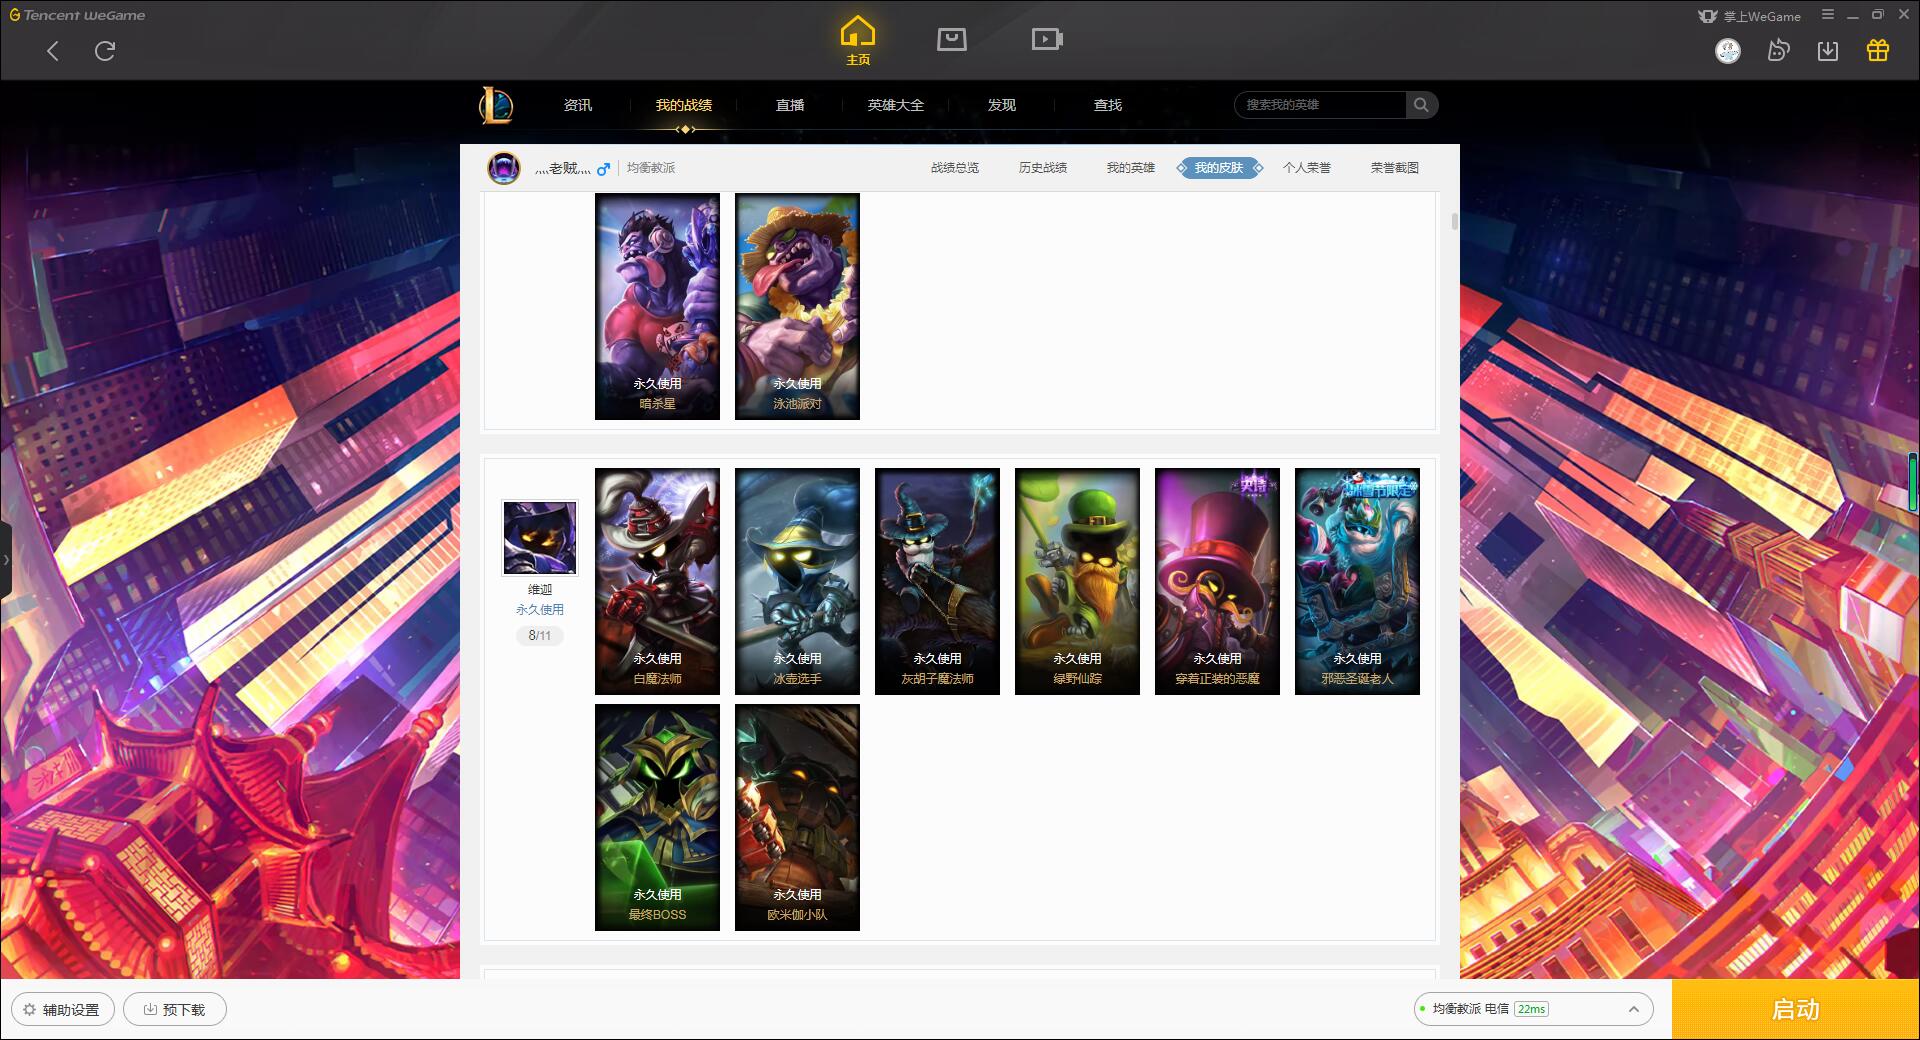This screenshot has height=1040, width=1920.
Task: Open the gift box icon
Action: tap(1878, 50)
